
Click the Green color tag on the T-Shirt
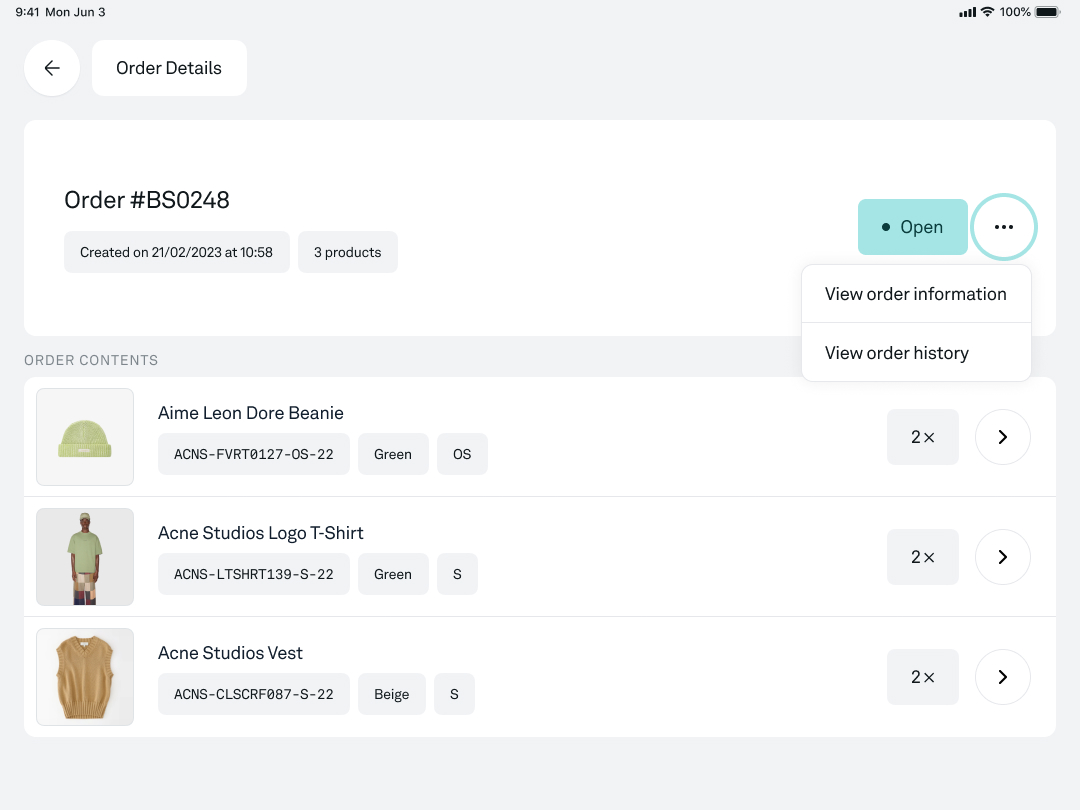pyautogui.click(x=393, y=574)
